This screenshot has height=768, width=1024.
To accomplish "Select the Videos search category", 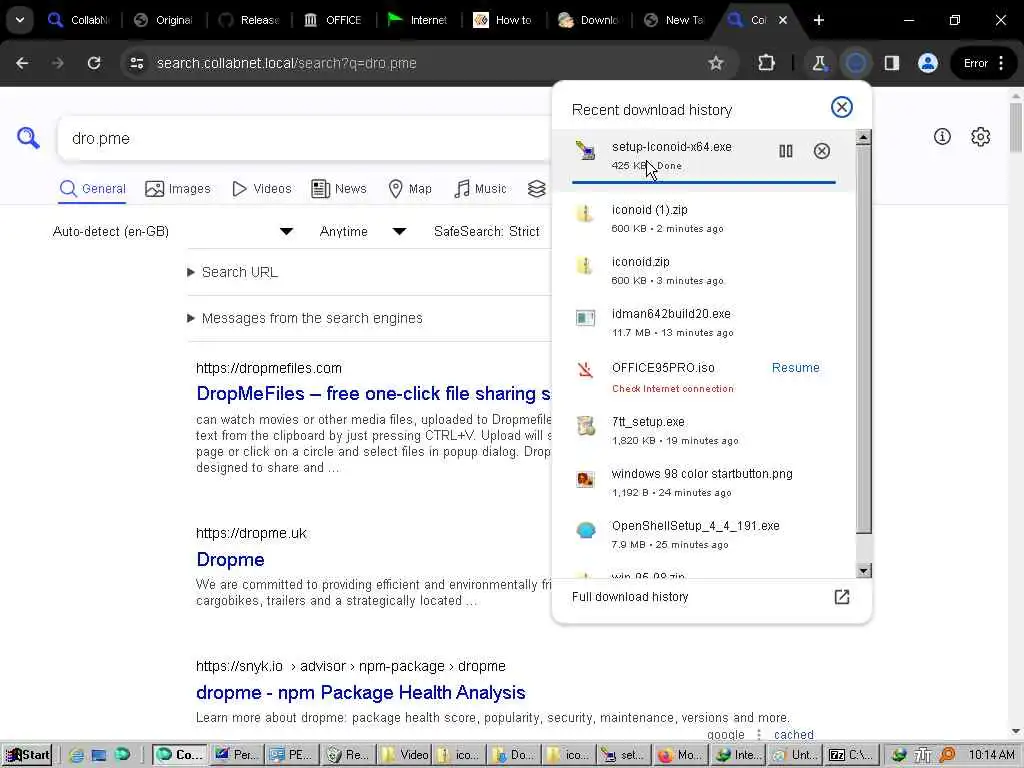I will tap(261, 189).
